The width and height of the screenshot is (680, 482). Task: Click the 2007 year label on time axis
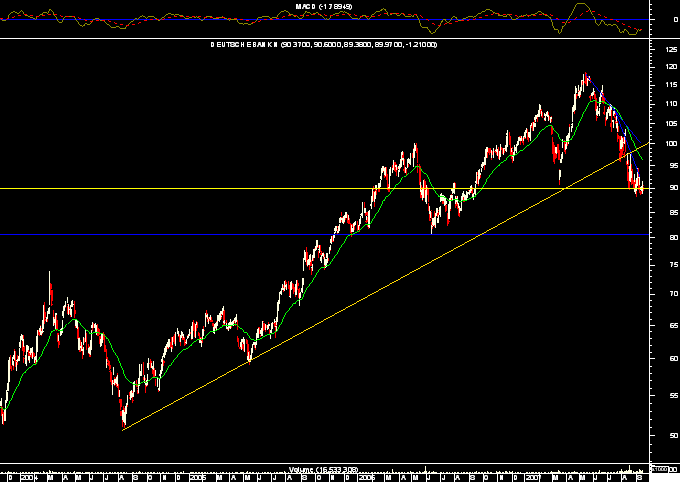(533, 478)
